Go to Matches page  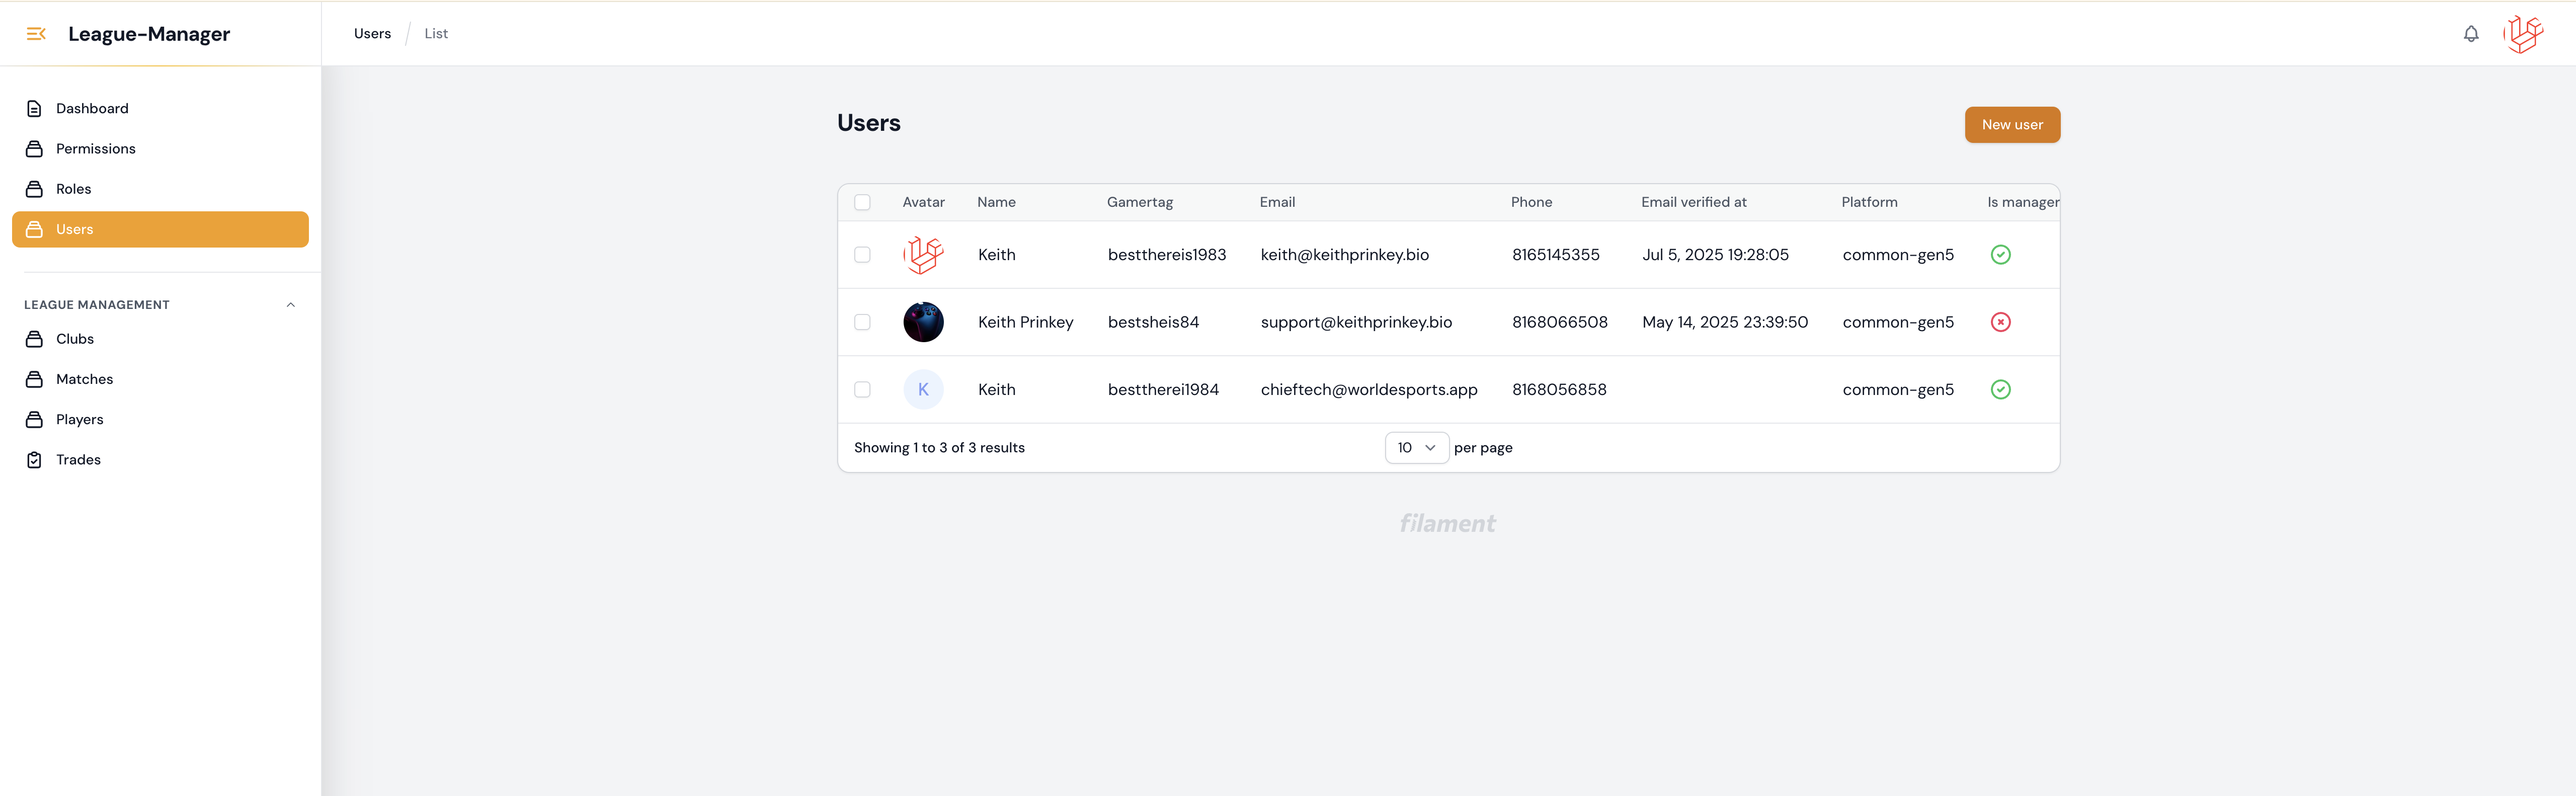(84, 379)
